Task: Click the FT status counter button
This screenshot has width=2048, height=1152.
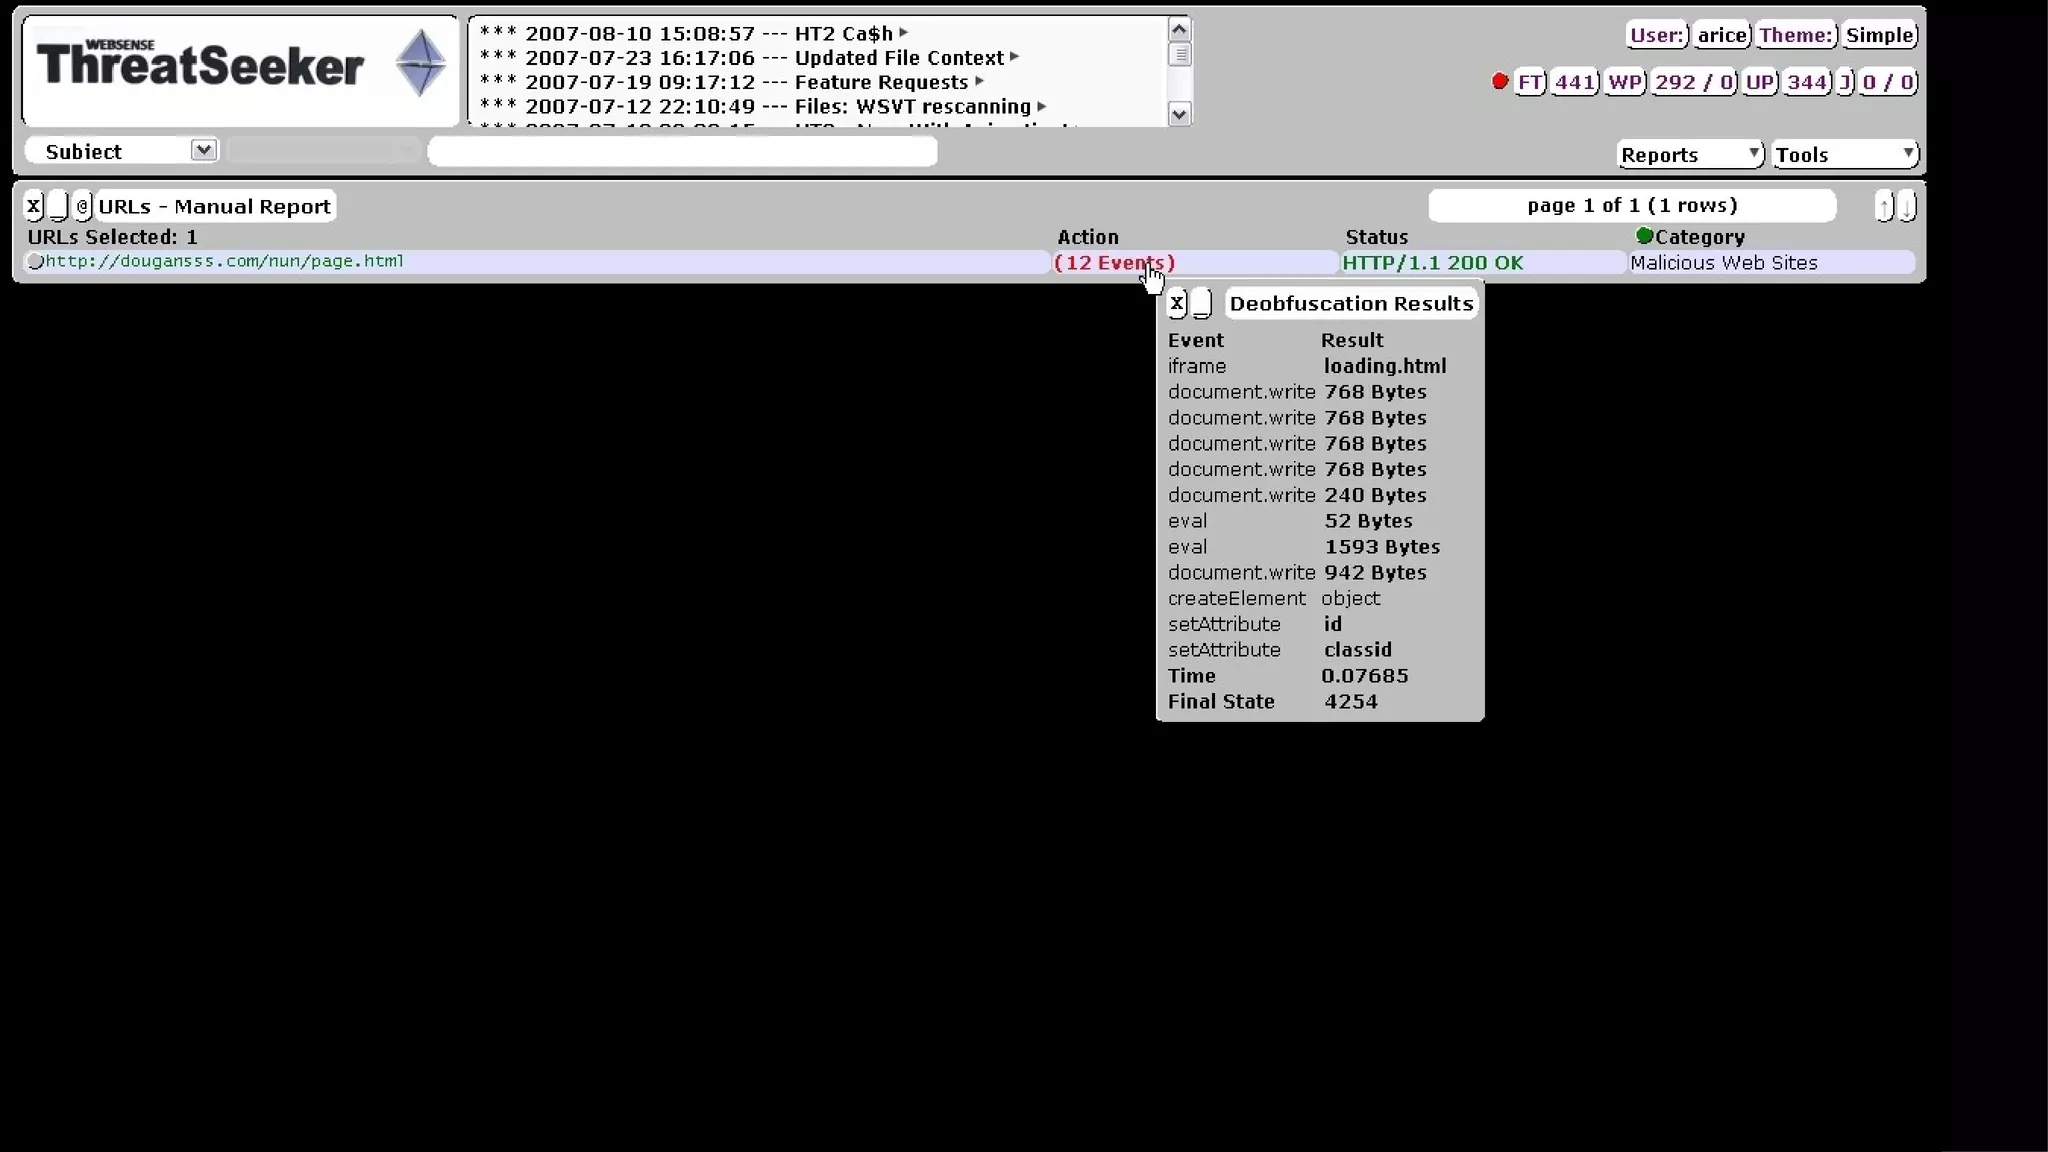Action: click(x=1529, y=82)
